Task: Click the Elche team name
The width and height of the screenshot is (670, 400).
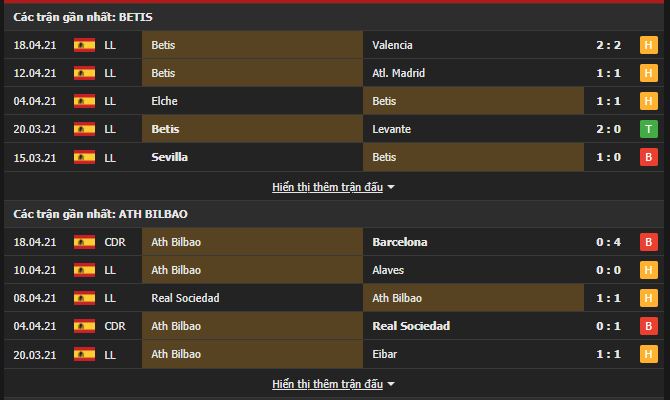Action: [x=164, y=101]
